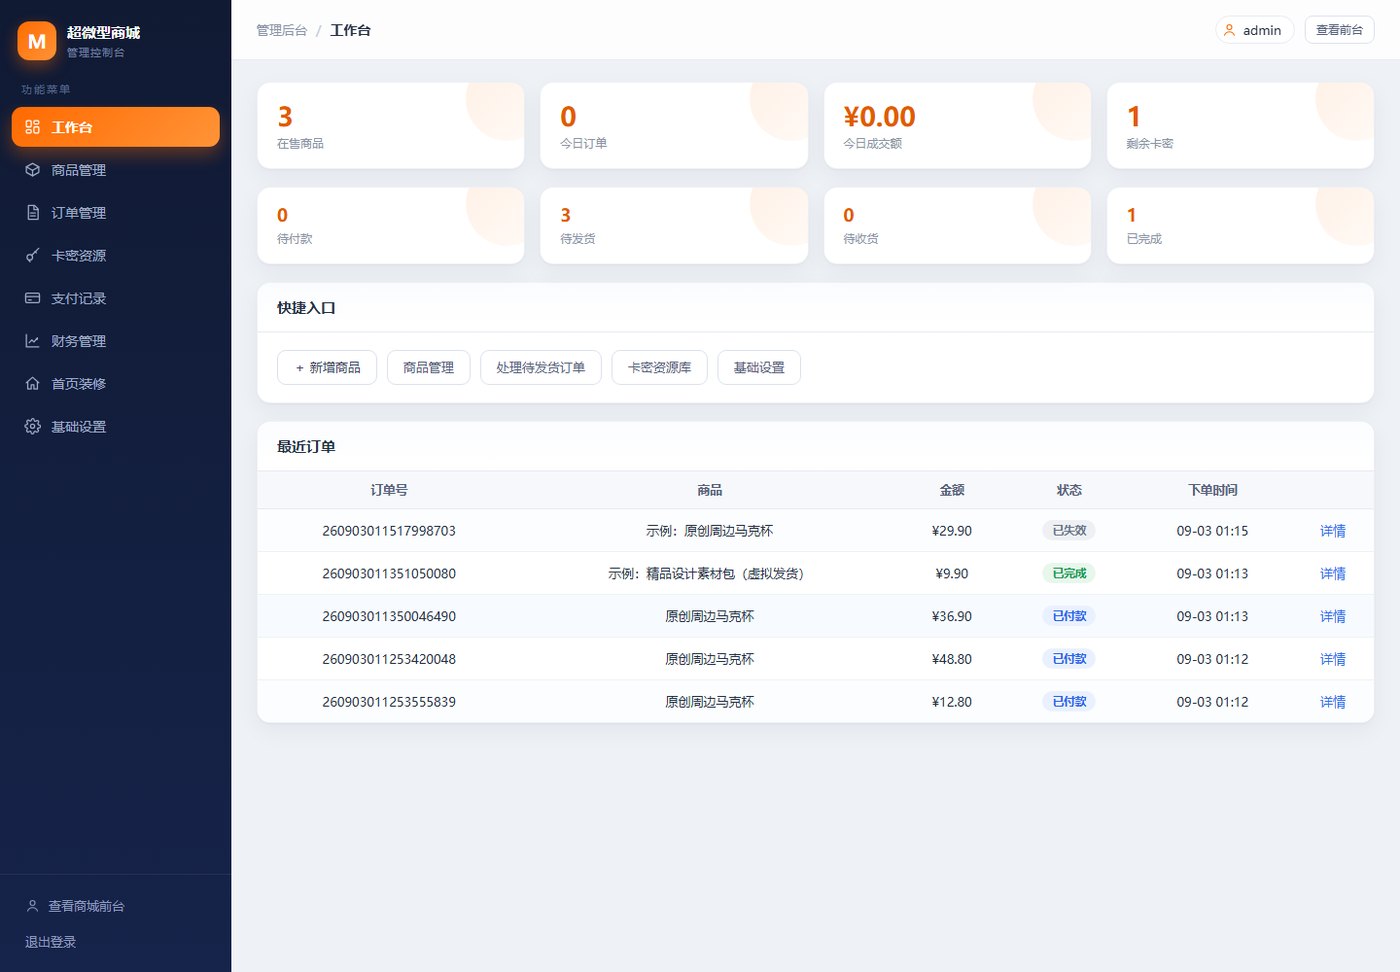
Task: Open 详情 for order 260903011351050080
Action: point(1333,574)
